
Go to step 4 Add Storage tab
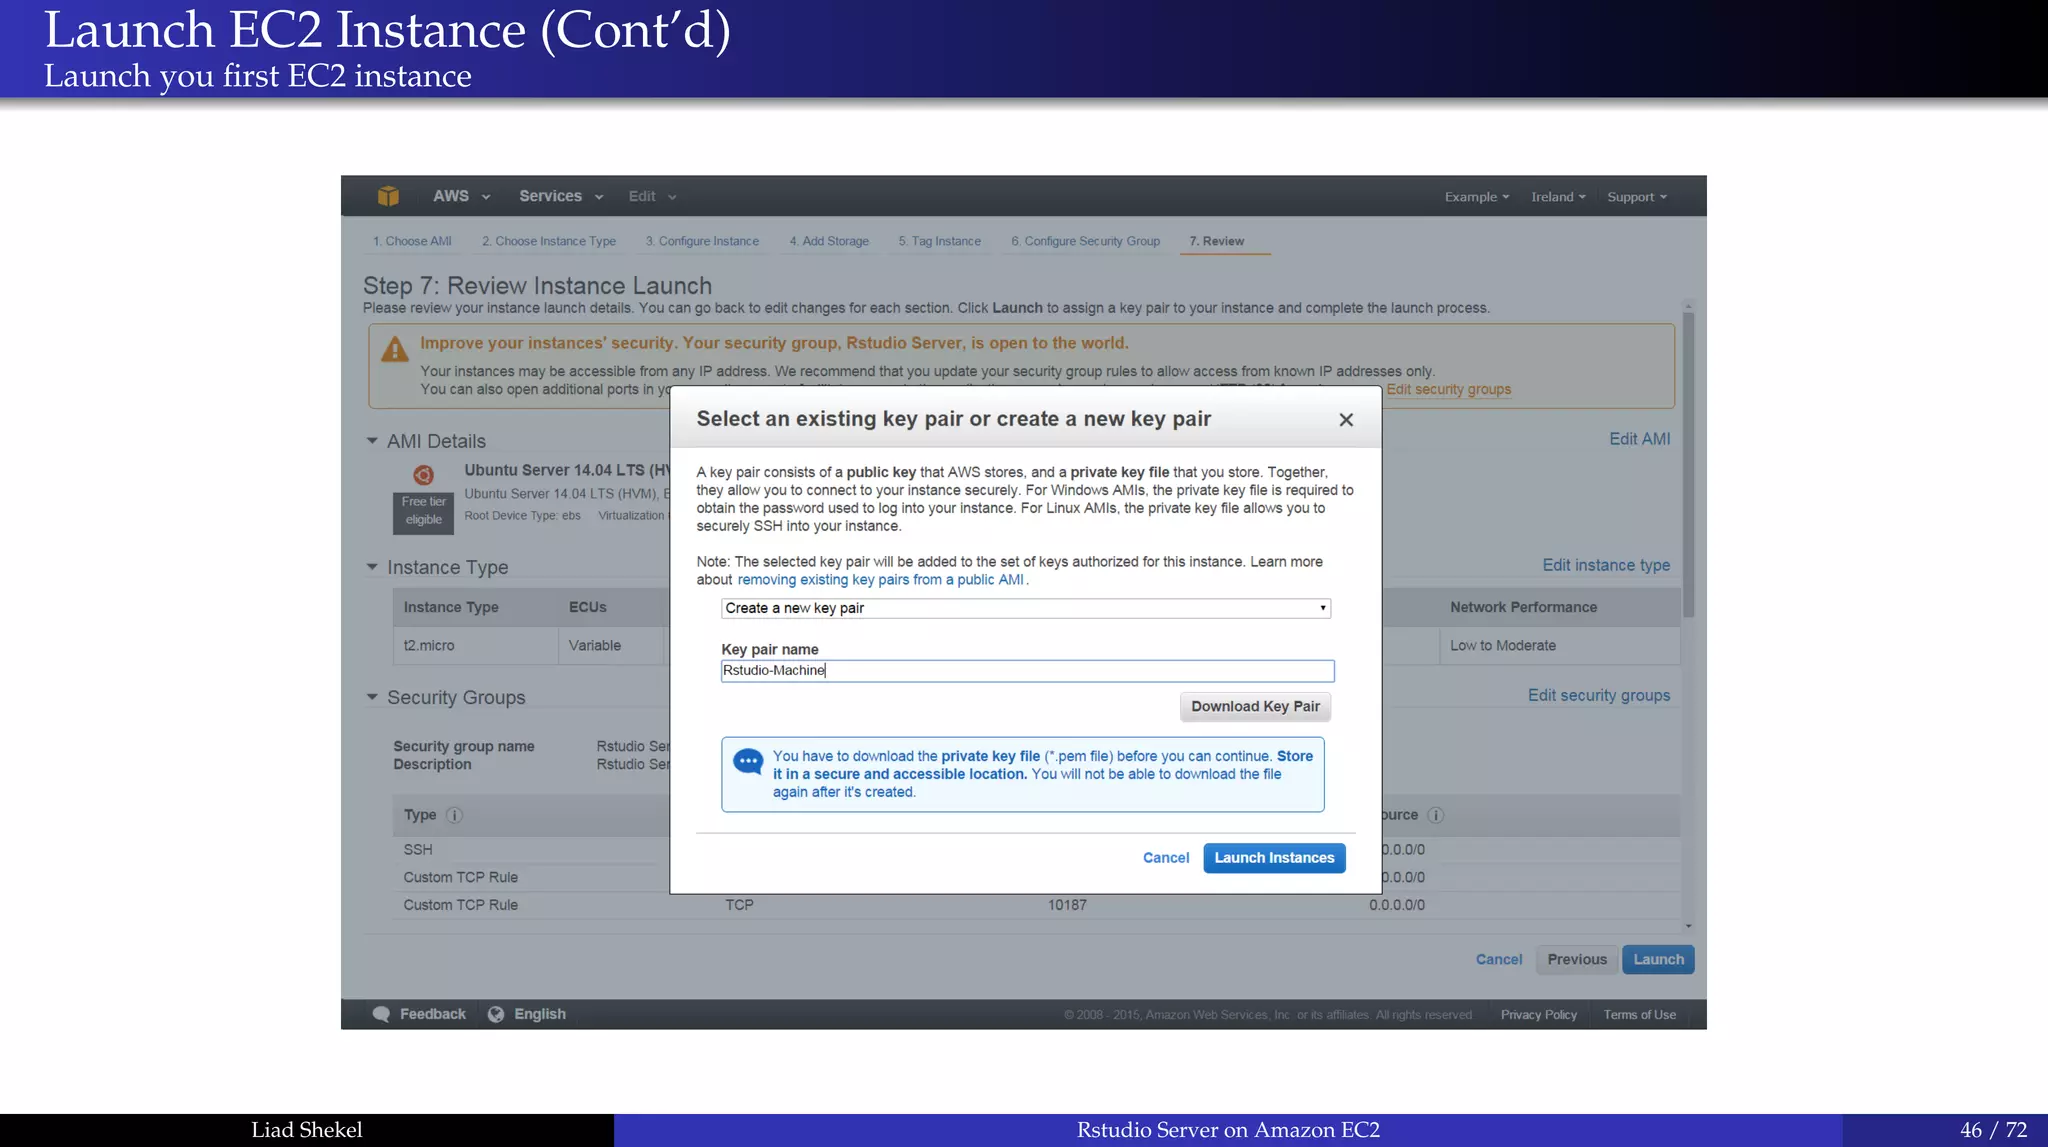[829, 241]
